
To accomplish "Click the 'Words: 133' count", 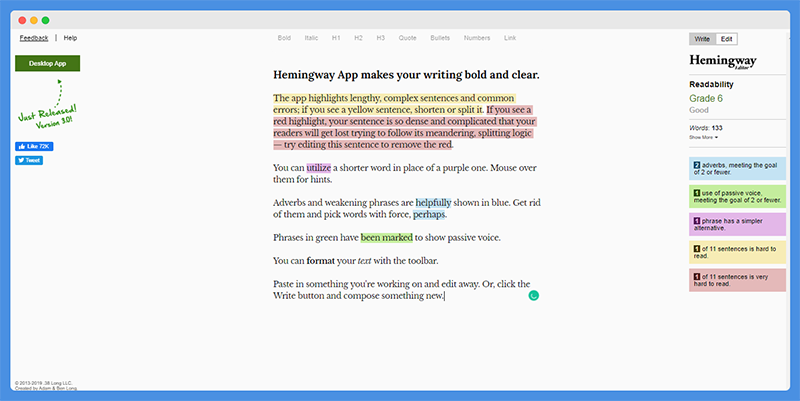I will (706, 128).
